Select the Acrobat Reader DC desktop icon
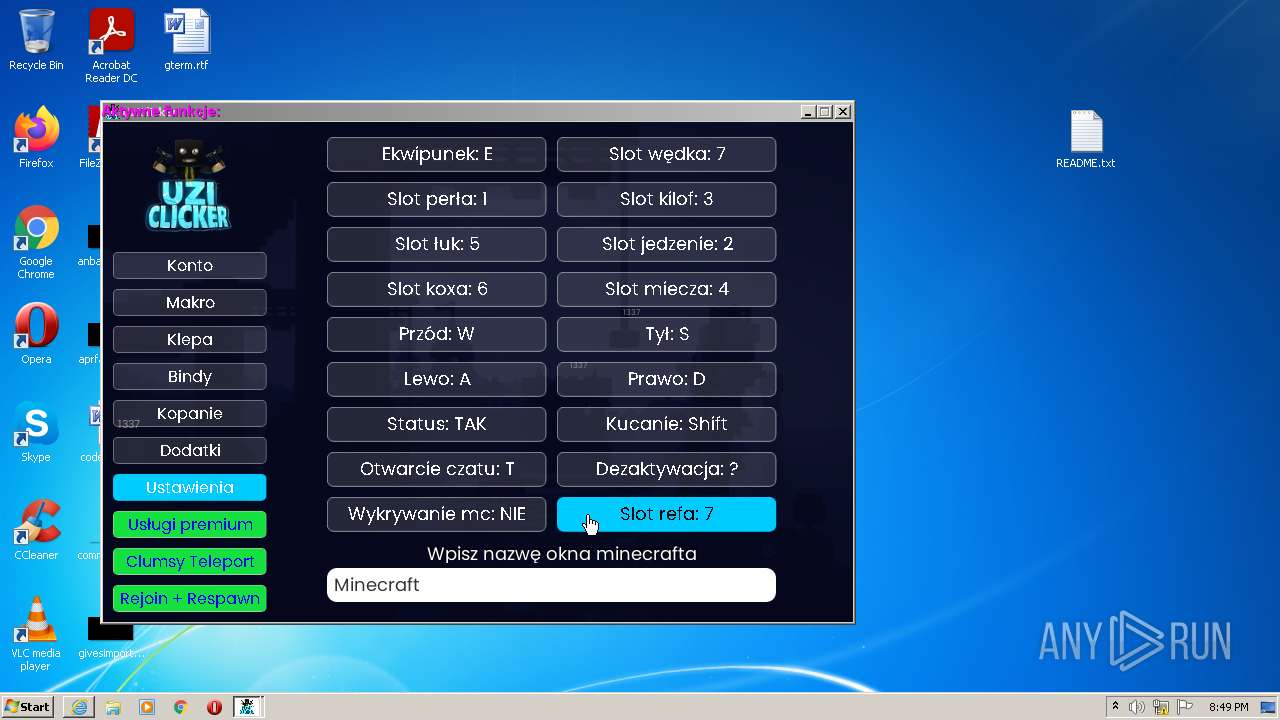 pos(111,46)
